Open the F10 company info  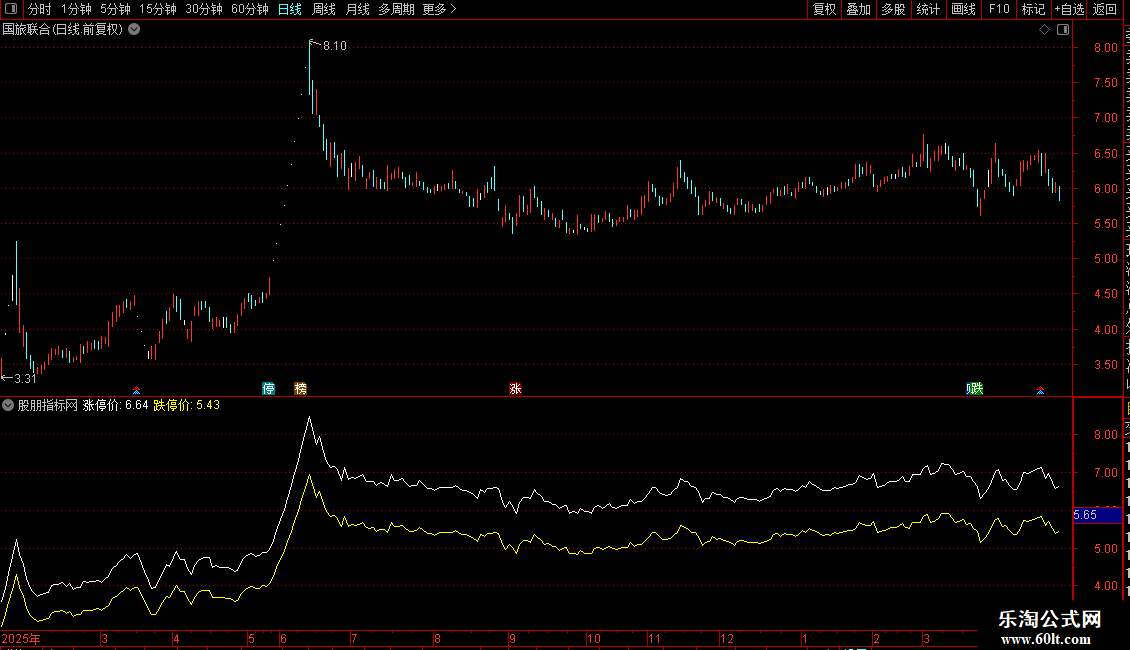(999, 9)
